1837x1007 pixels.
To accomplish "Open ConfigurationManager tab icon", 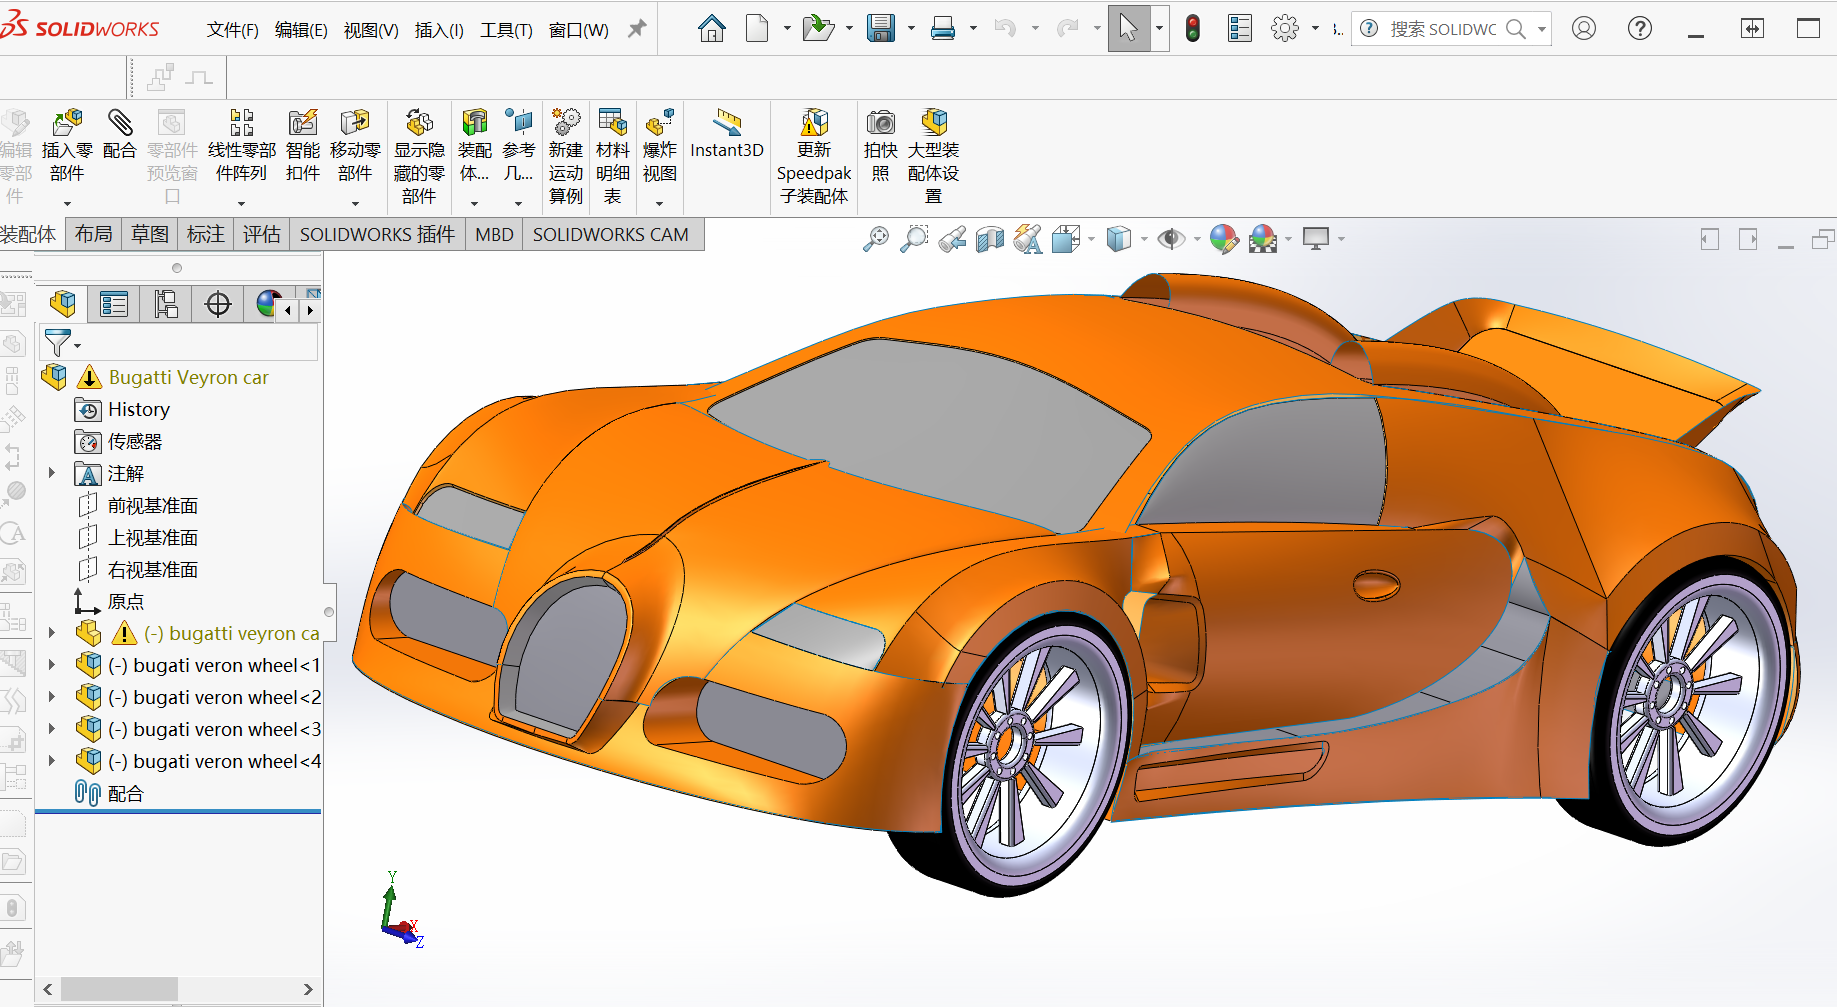I will tap(166, 304).
